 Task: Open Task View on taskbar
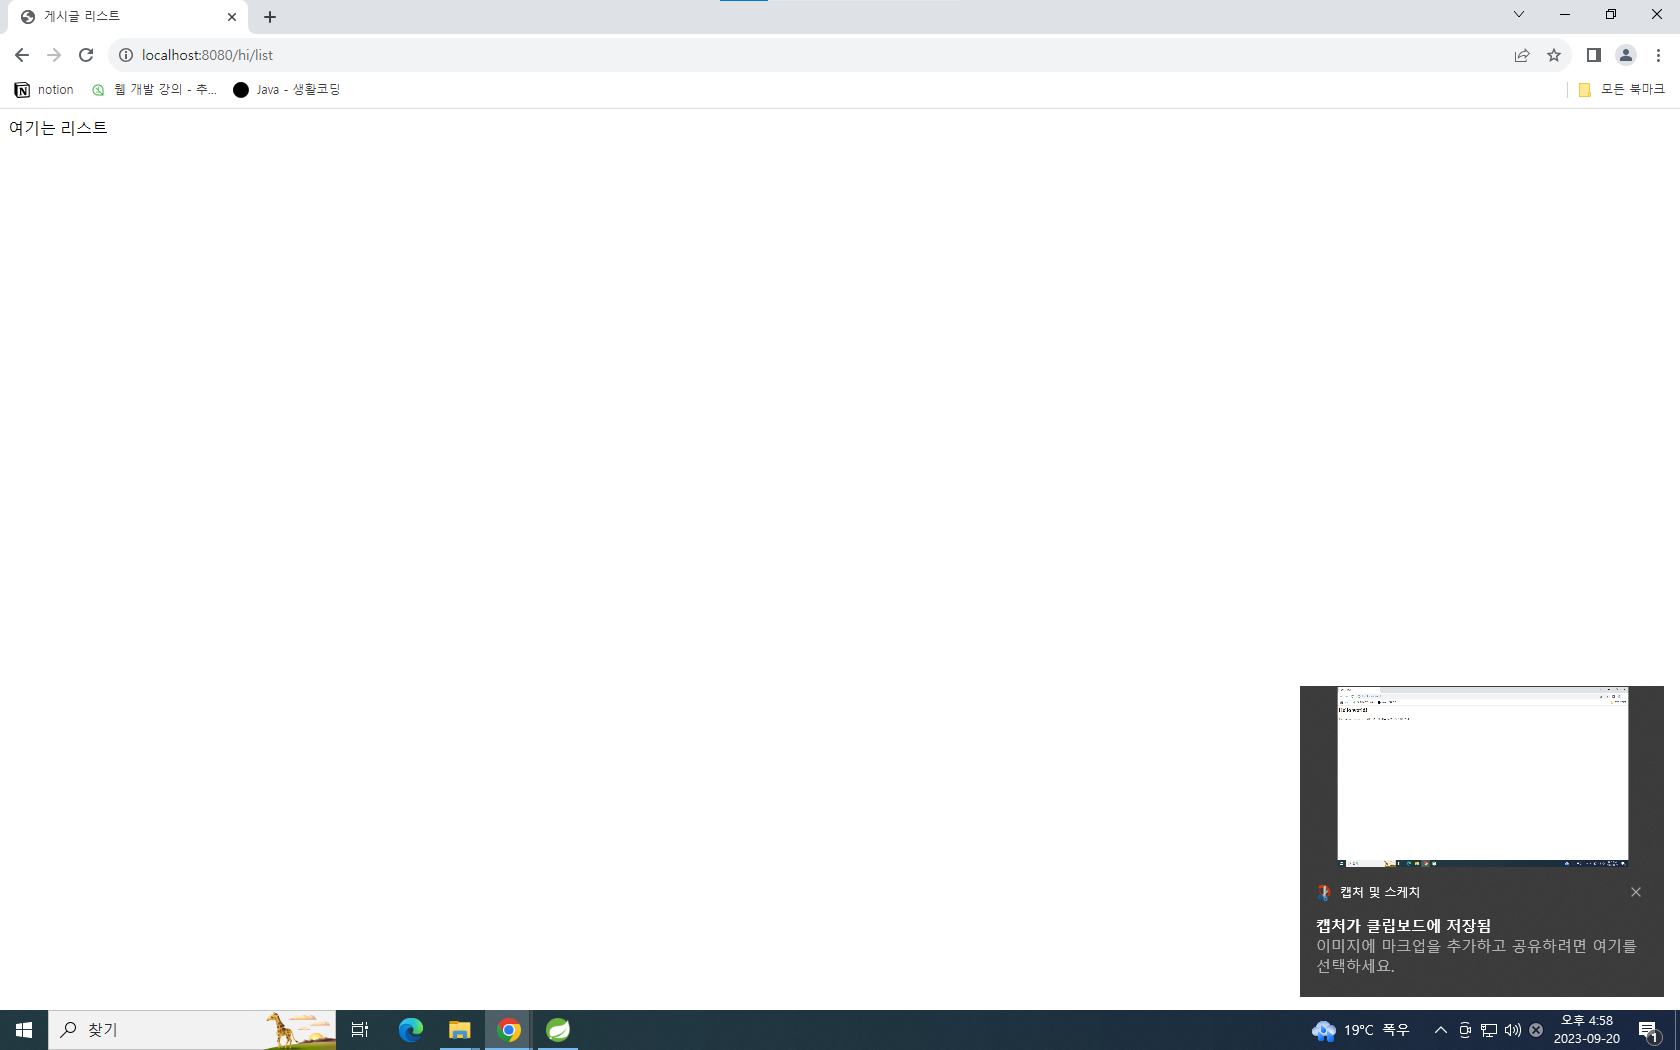(x=361, y=1030)
